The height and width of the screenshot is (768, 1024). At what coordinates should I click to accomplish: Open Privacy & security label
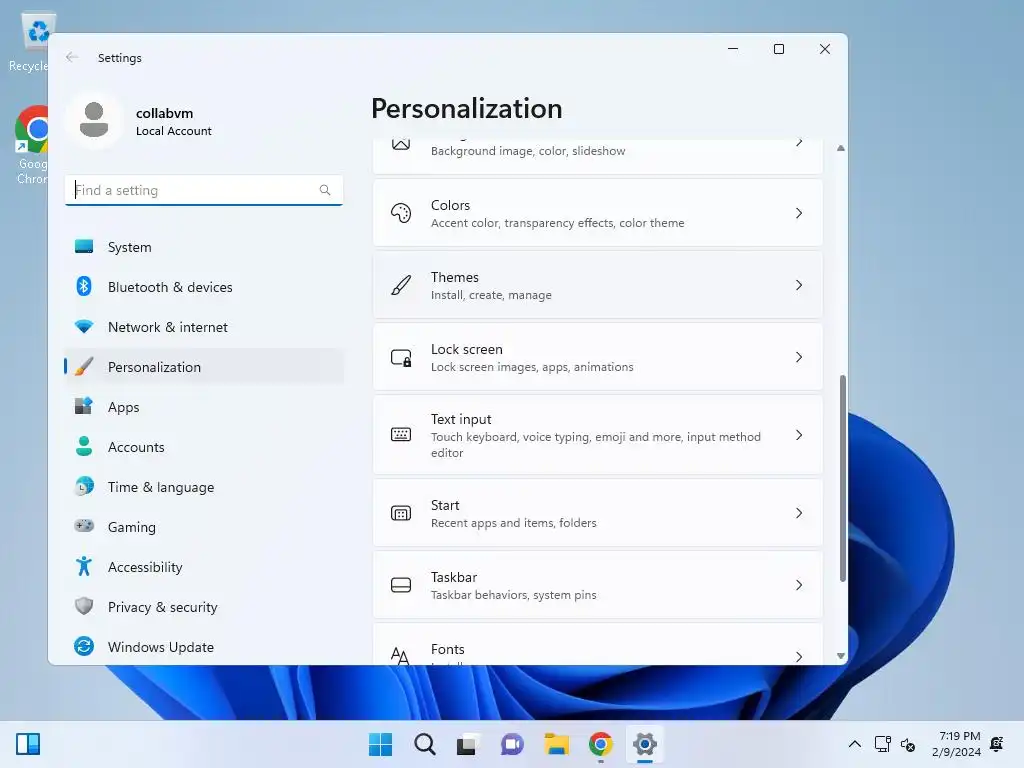coord(163,607)
